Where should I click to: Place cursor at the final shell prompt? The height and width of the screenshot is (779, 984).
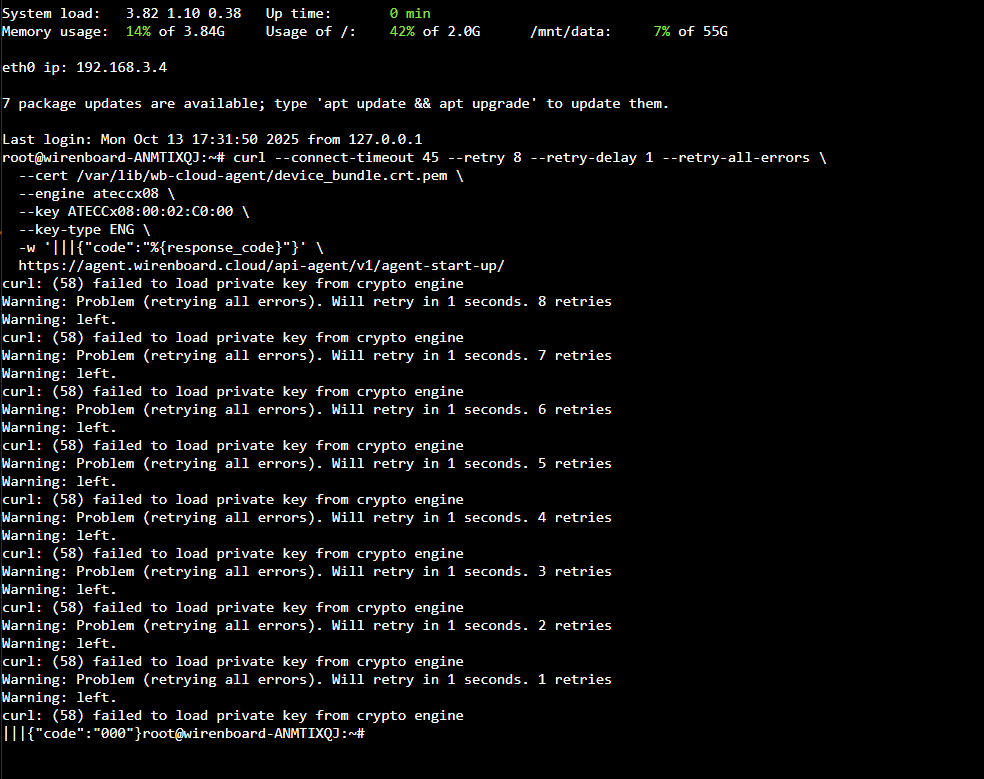coord(367,734)
